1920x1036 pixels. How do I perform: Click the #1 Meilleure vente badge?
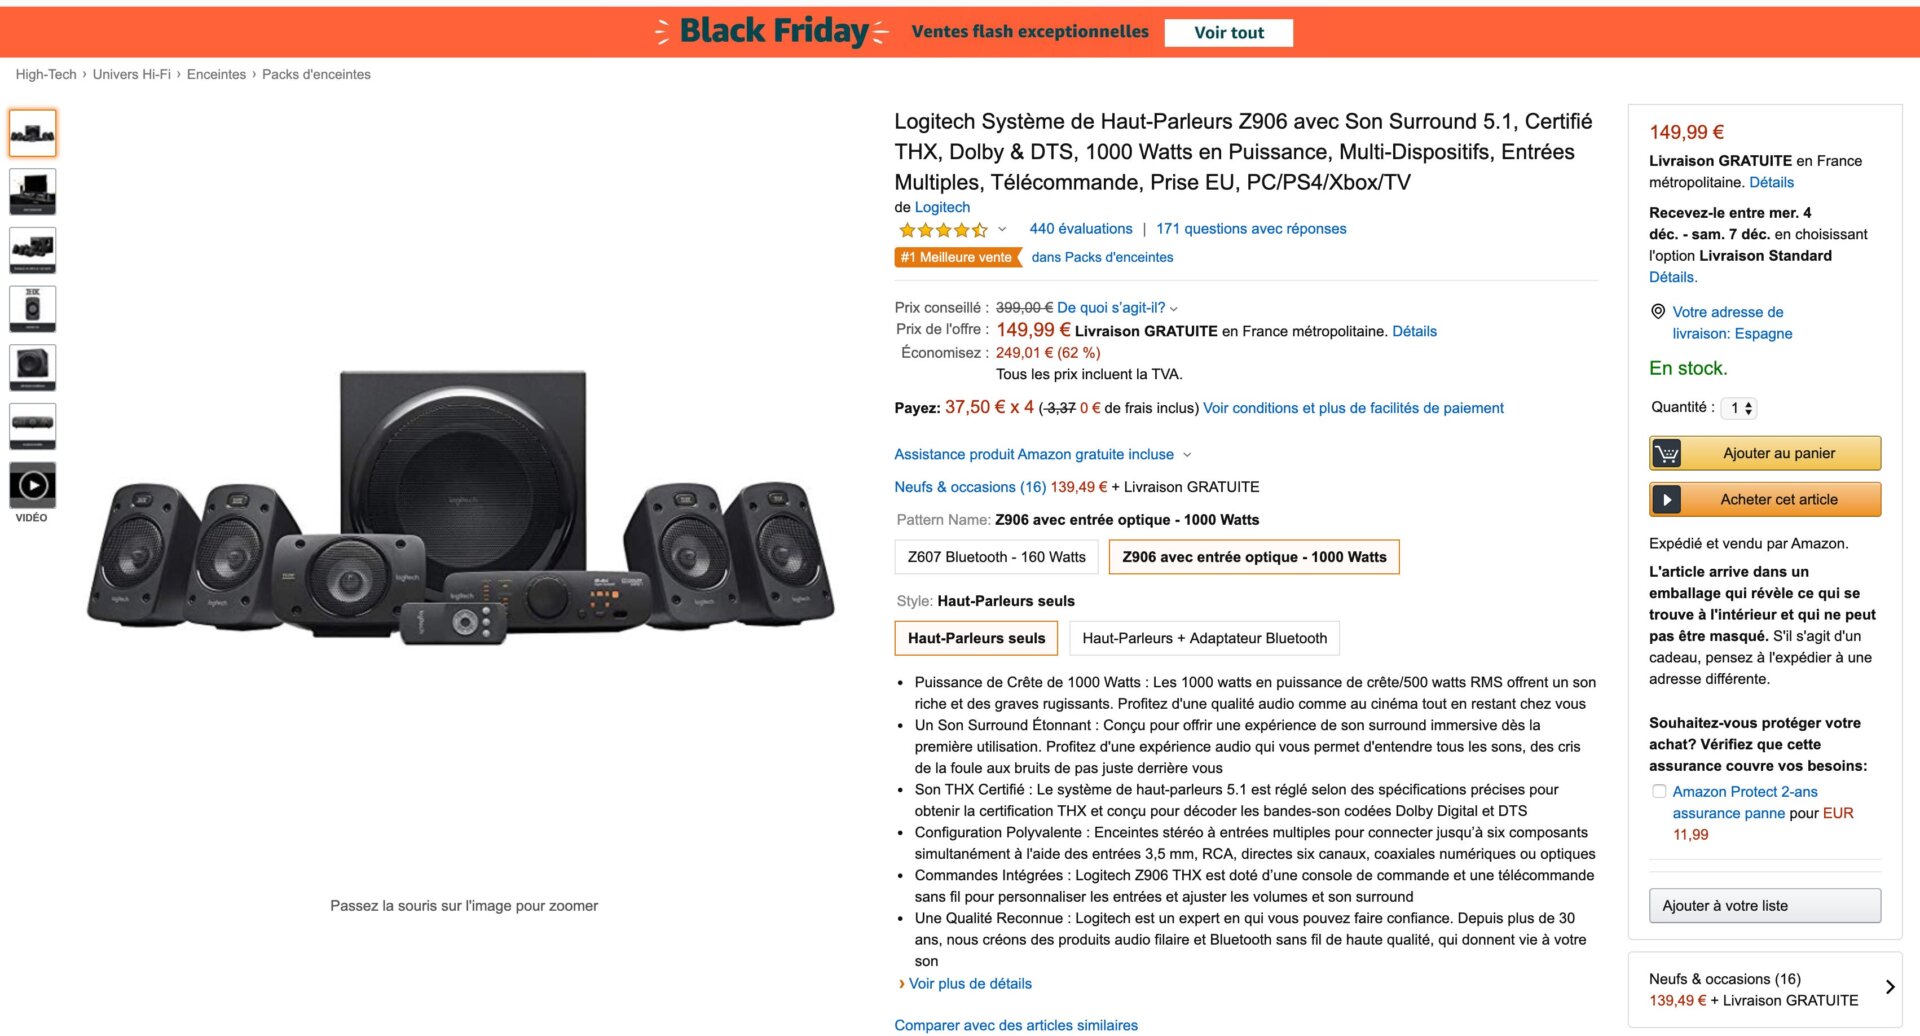[x=956, y=258]
